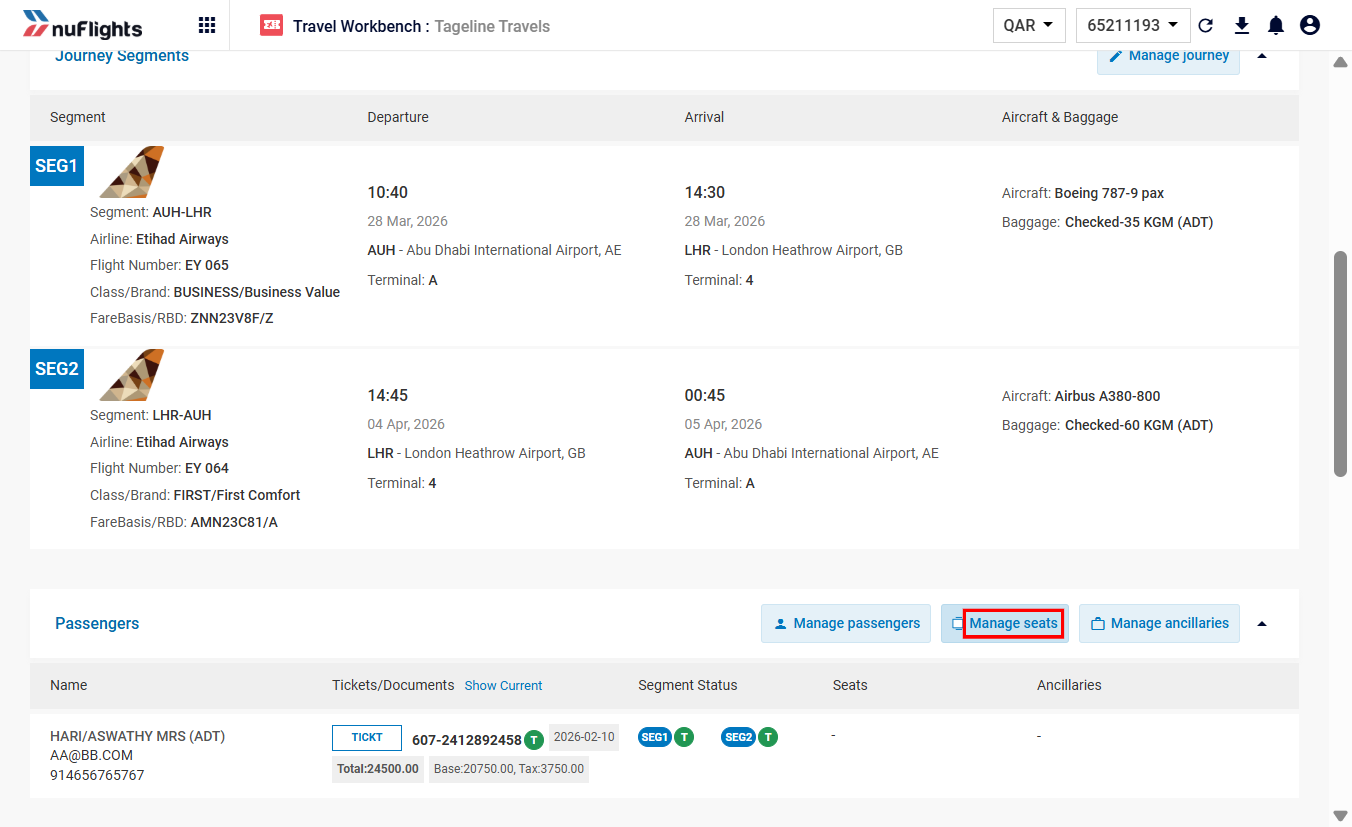The image size is (1352, 827).
Task: Click the Tickets/Documents column header
Action: tap(393, 685)
